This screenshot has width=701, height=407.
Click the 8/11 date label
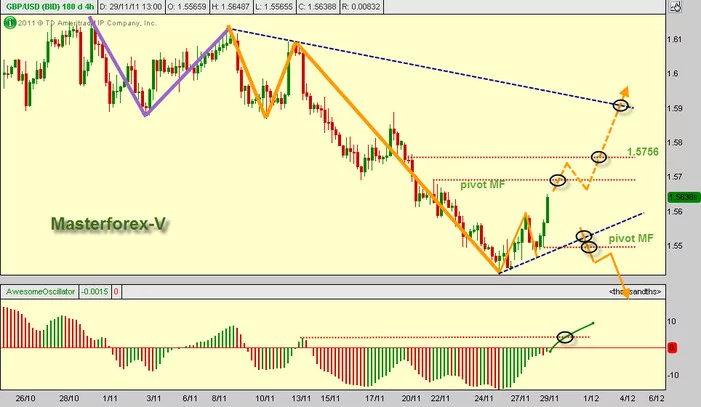219,398
